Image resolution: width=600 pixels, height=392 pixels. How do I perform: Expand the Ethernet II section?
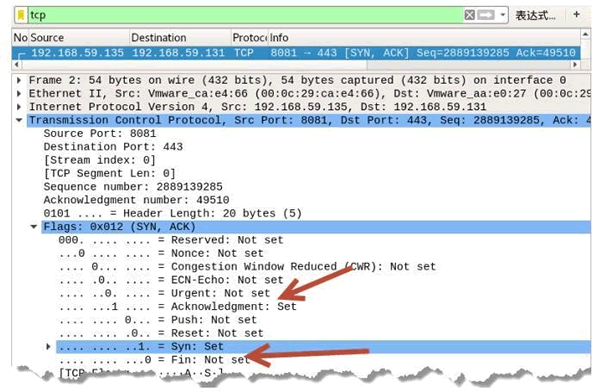click(x=19, y=93)
